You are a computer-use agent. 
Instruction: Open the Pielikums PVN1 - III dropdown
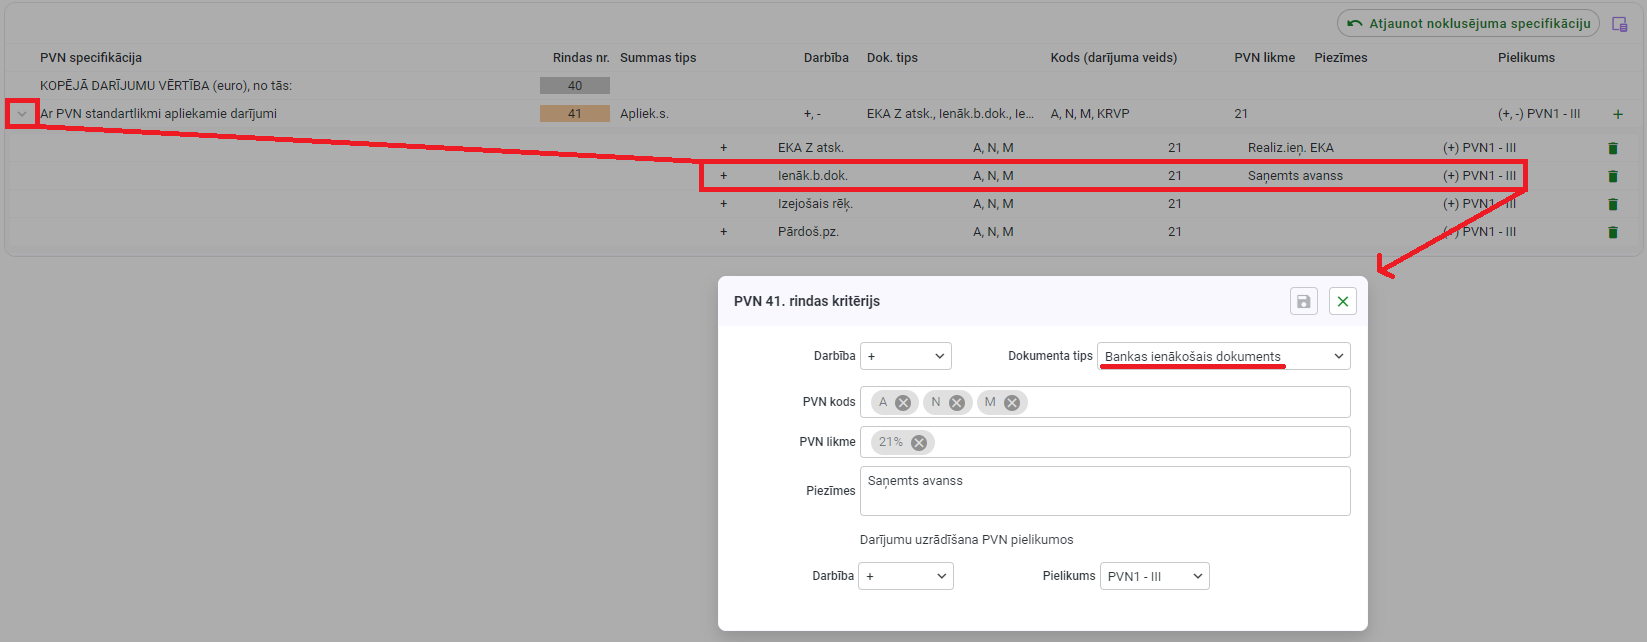click(x=1154, y=576)
